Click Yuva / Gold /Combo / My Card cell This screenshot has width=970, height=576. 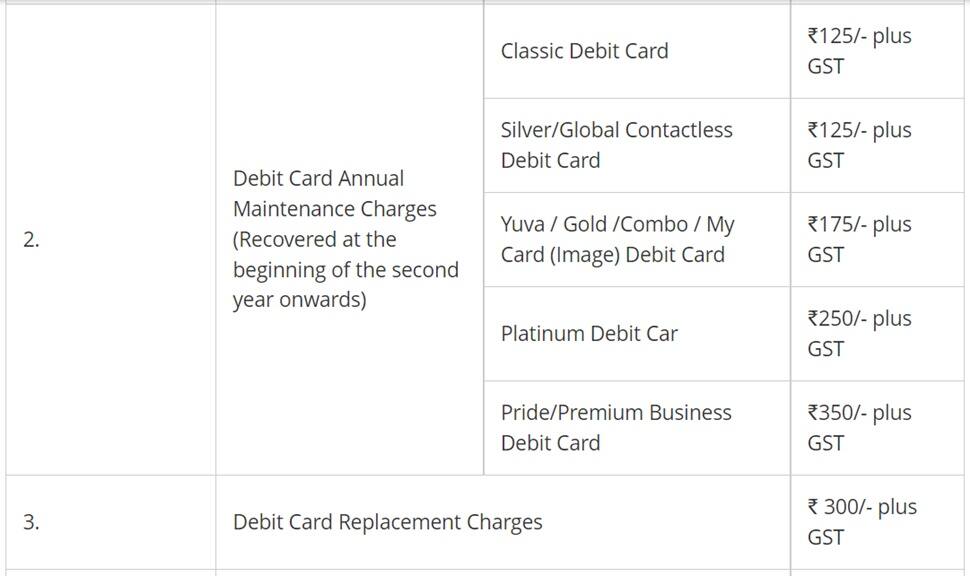click(637, 239)
